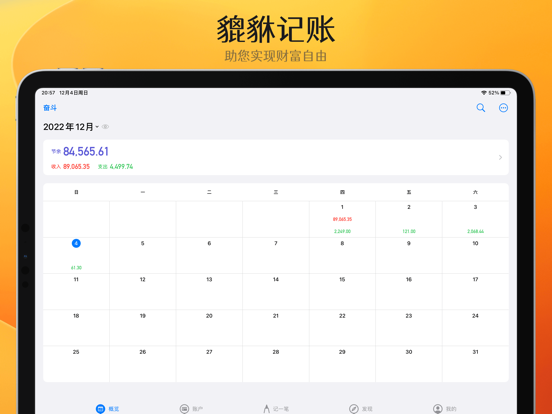This screenshot has height=414, width=552.
Task: Select day 17 in the calendar
Action: click(x=475, y=280)
